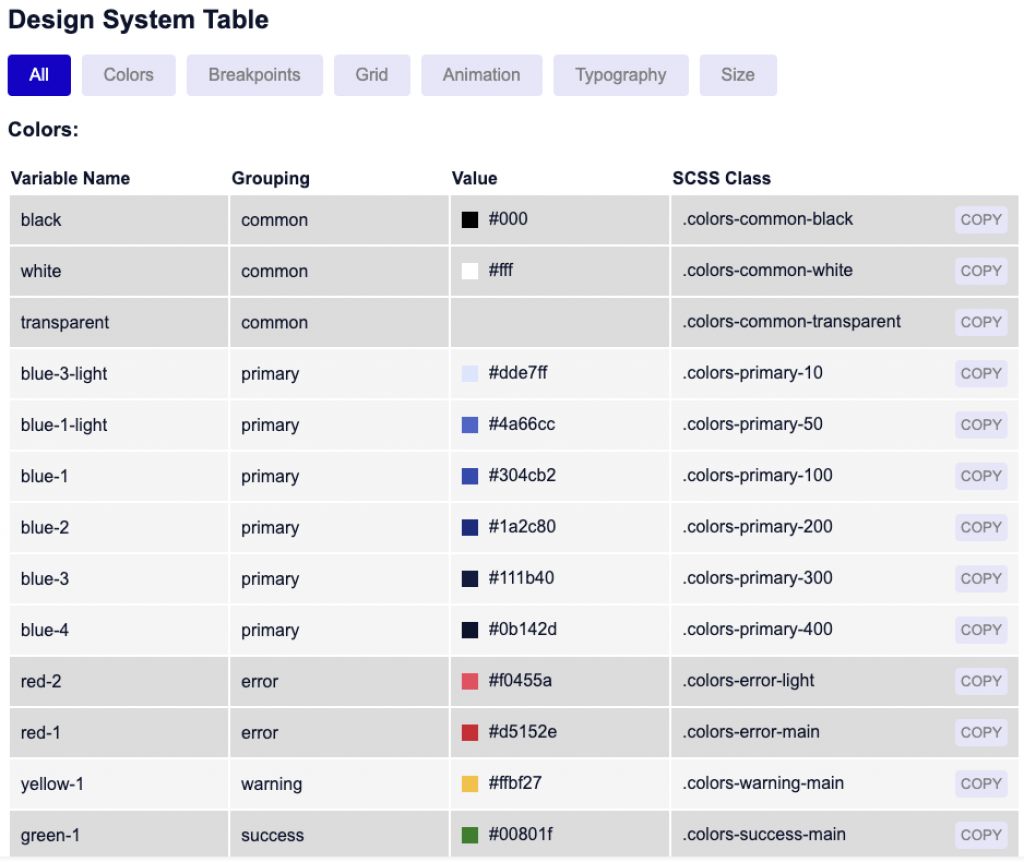
Task: Copy the .colors-common-white class
Action: click(980, 271)
